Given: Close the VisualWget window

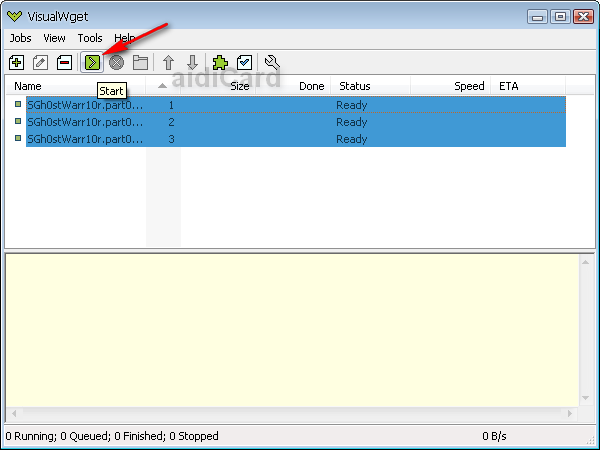Looking at the screenshot, I should (x=583, y=17).
